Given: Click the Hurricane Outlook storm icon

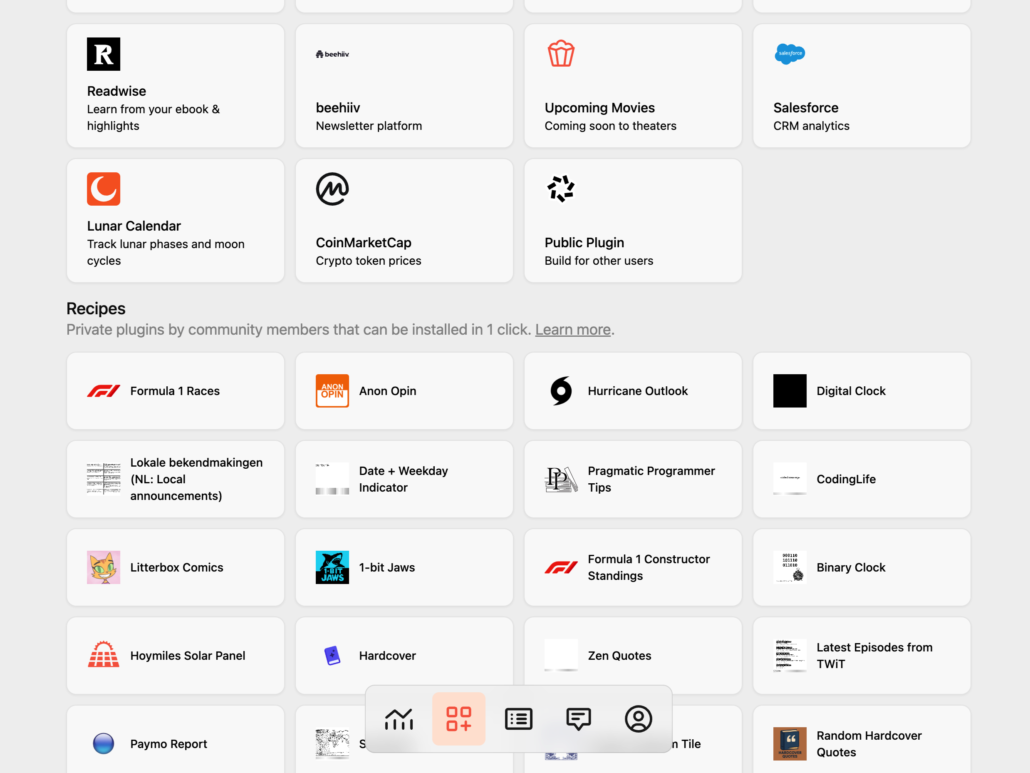Looking at the screenshot, I should (561, 391).
